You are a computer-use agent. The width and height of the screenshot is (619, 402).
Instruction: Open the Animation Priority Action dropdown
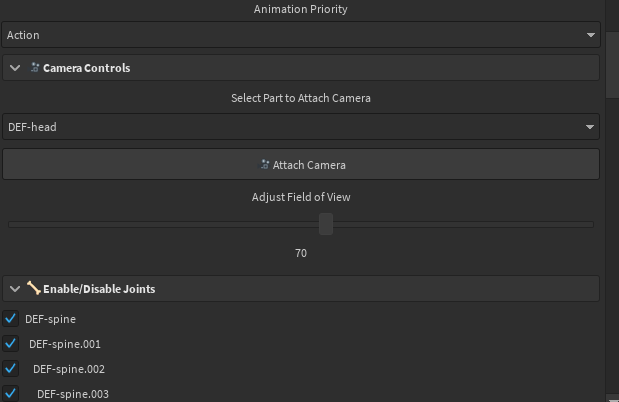[x=301, y=35]
